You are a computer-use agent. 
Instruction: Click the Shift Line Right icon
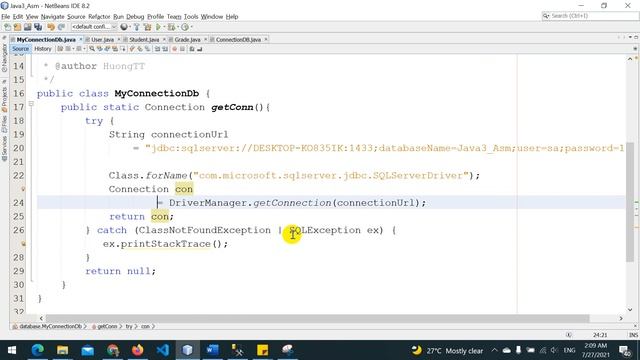(165, 49)
